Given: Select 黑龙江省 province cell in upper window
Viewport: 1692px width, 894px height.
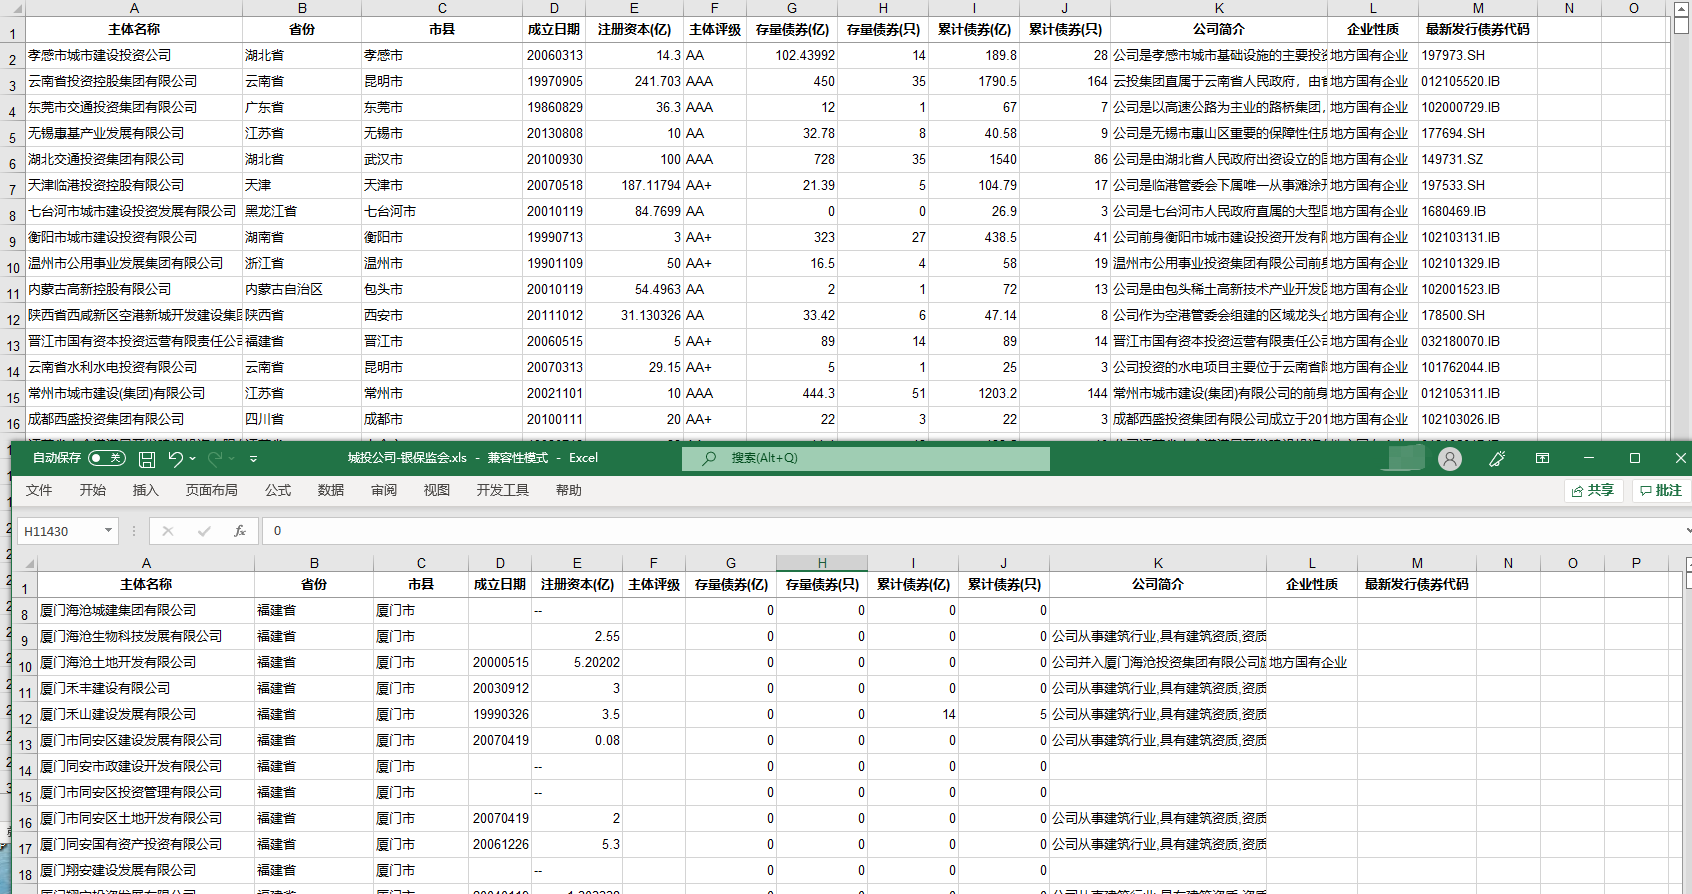Looking at the screenshot, I should (302, 211).
